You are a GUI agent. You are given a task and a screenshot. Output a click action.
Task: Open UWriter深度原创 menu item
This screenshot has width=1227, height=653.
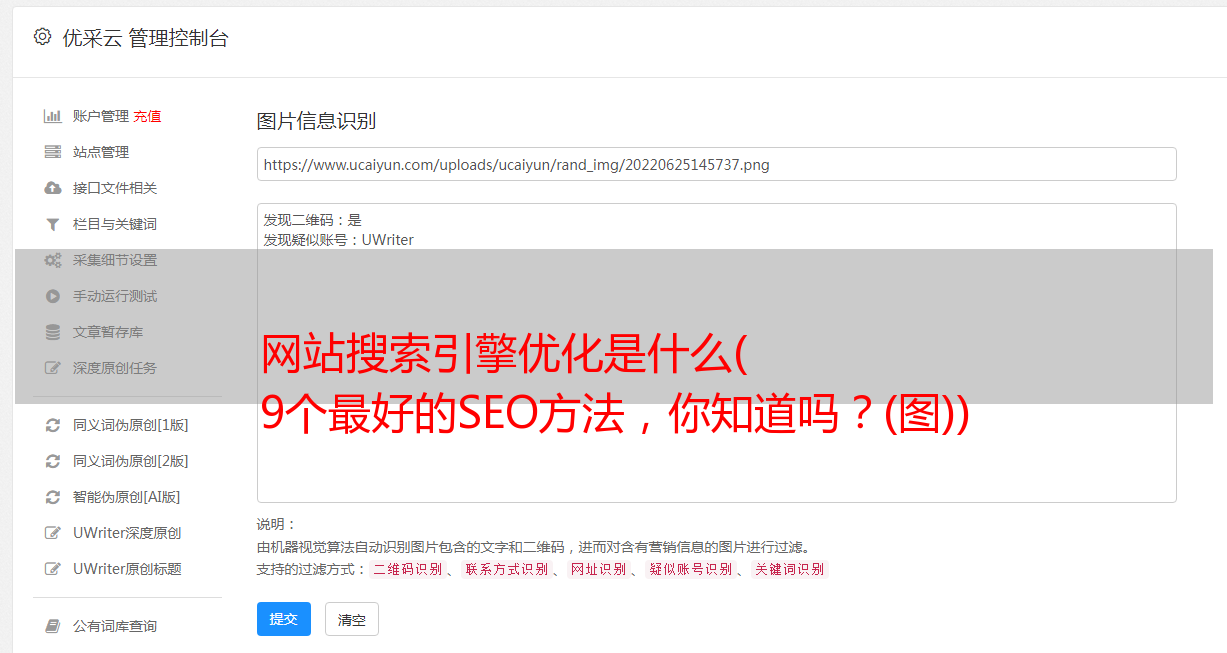point(127,533)
